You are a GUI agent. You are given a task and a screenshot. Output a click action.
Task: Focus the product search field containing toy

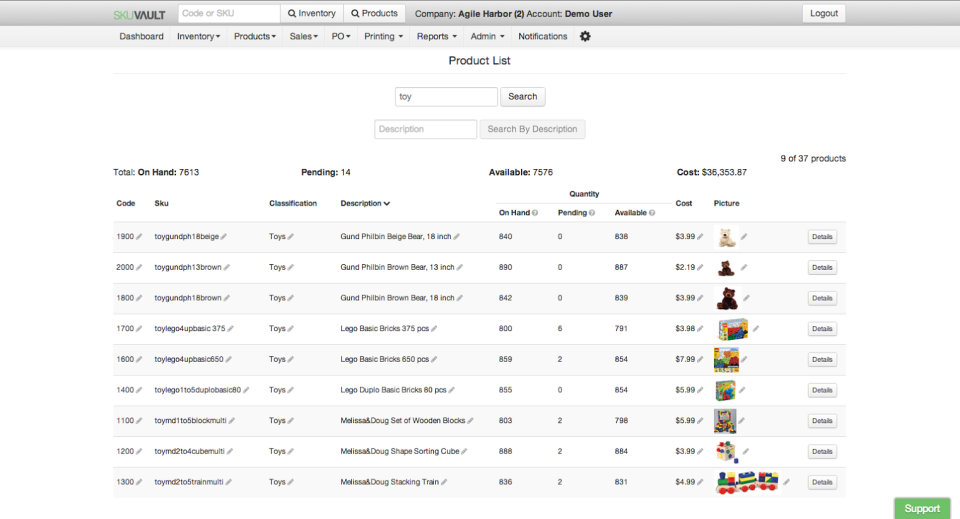click(x=446, y=97)
